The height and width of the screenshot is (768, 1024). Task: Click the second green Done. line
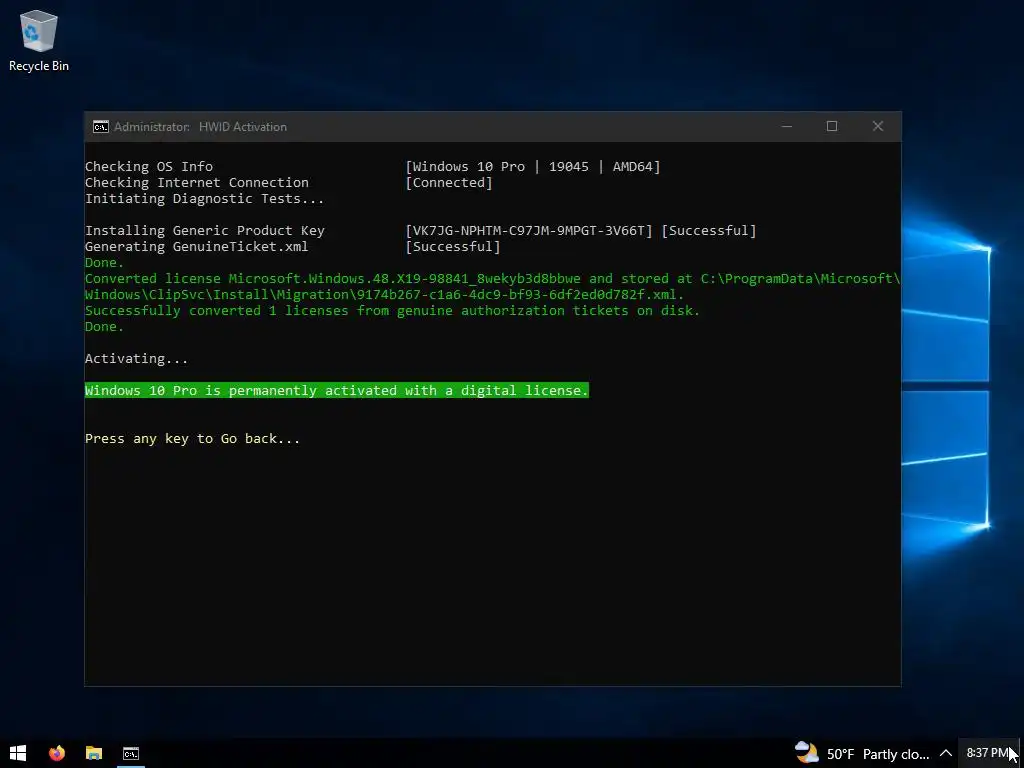click(104, 327)
